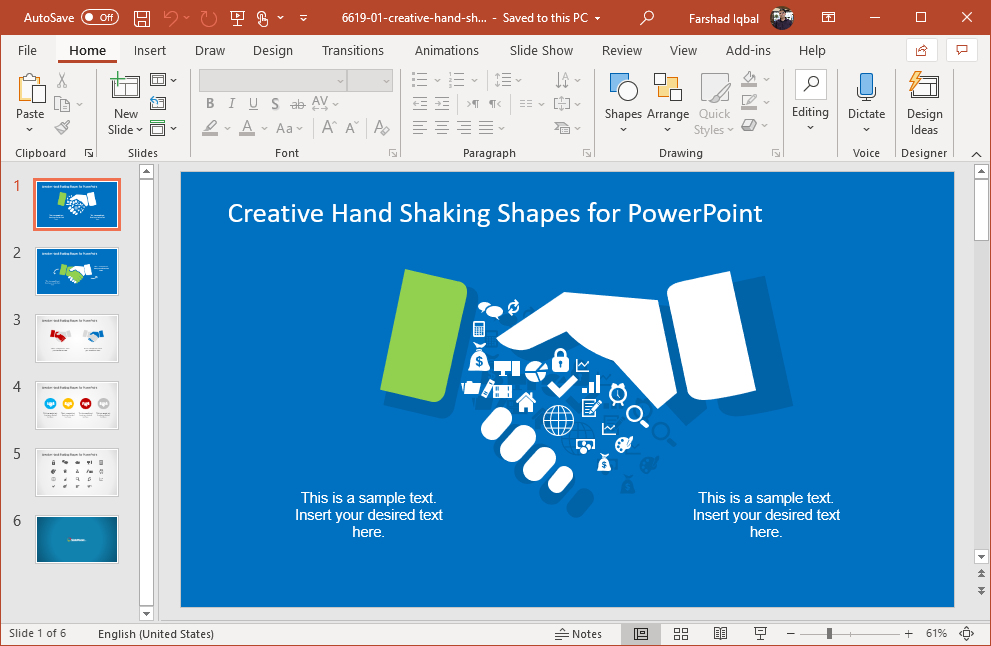Toggle the Notes pane
991x646 pixels.
tap(579, 634)
